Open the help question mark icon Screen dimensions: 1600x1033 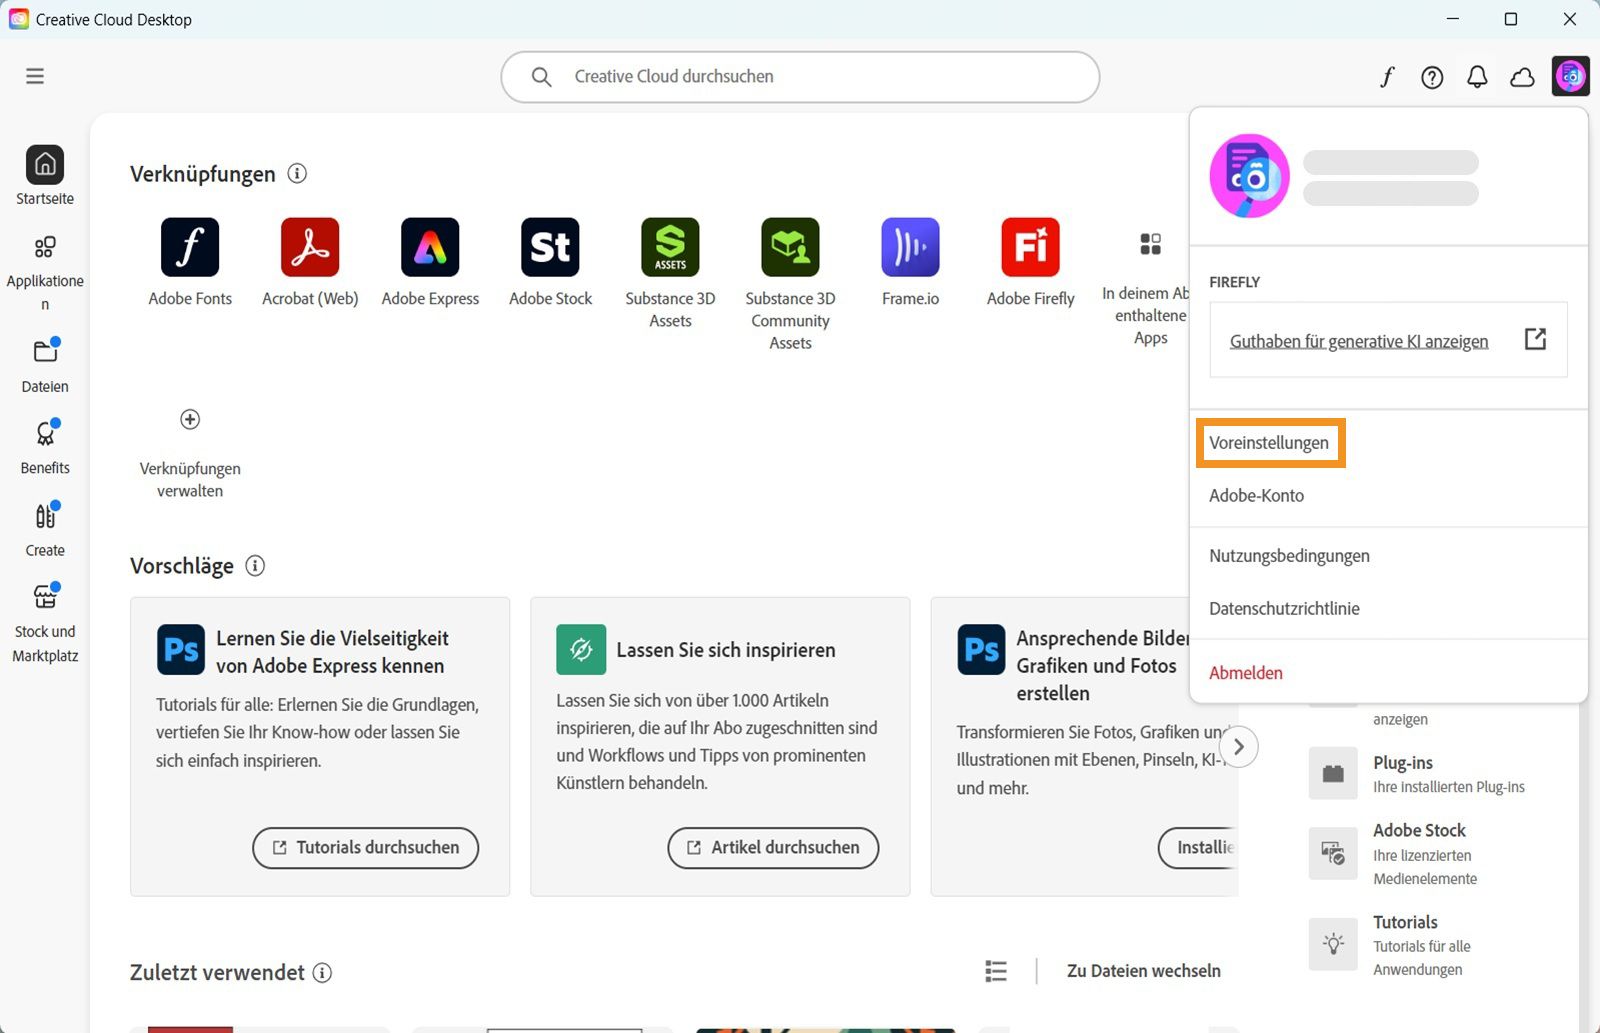pyautogui.click(x=1432, y=77)
